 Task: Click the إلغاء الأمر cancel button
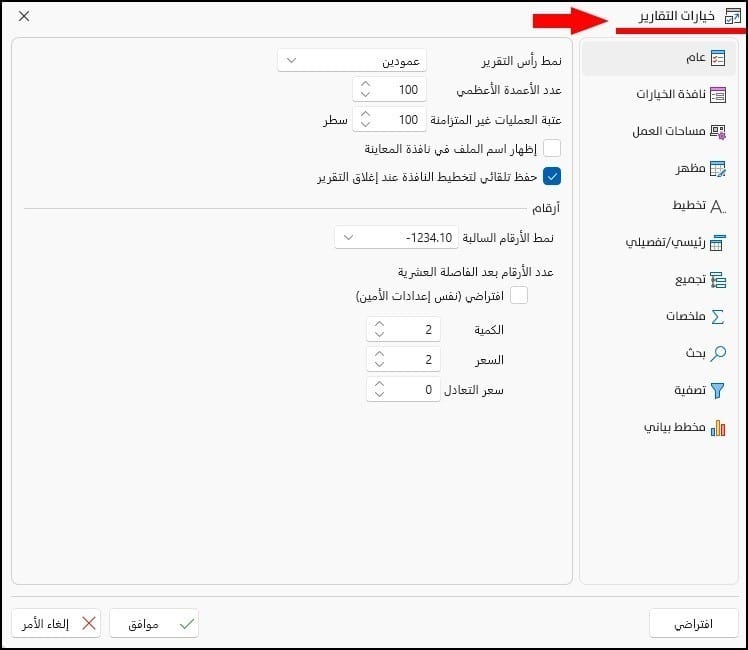(x=56, y=623)
